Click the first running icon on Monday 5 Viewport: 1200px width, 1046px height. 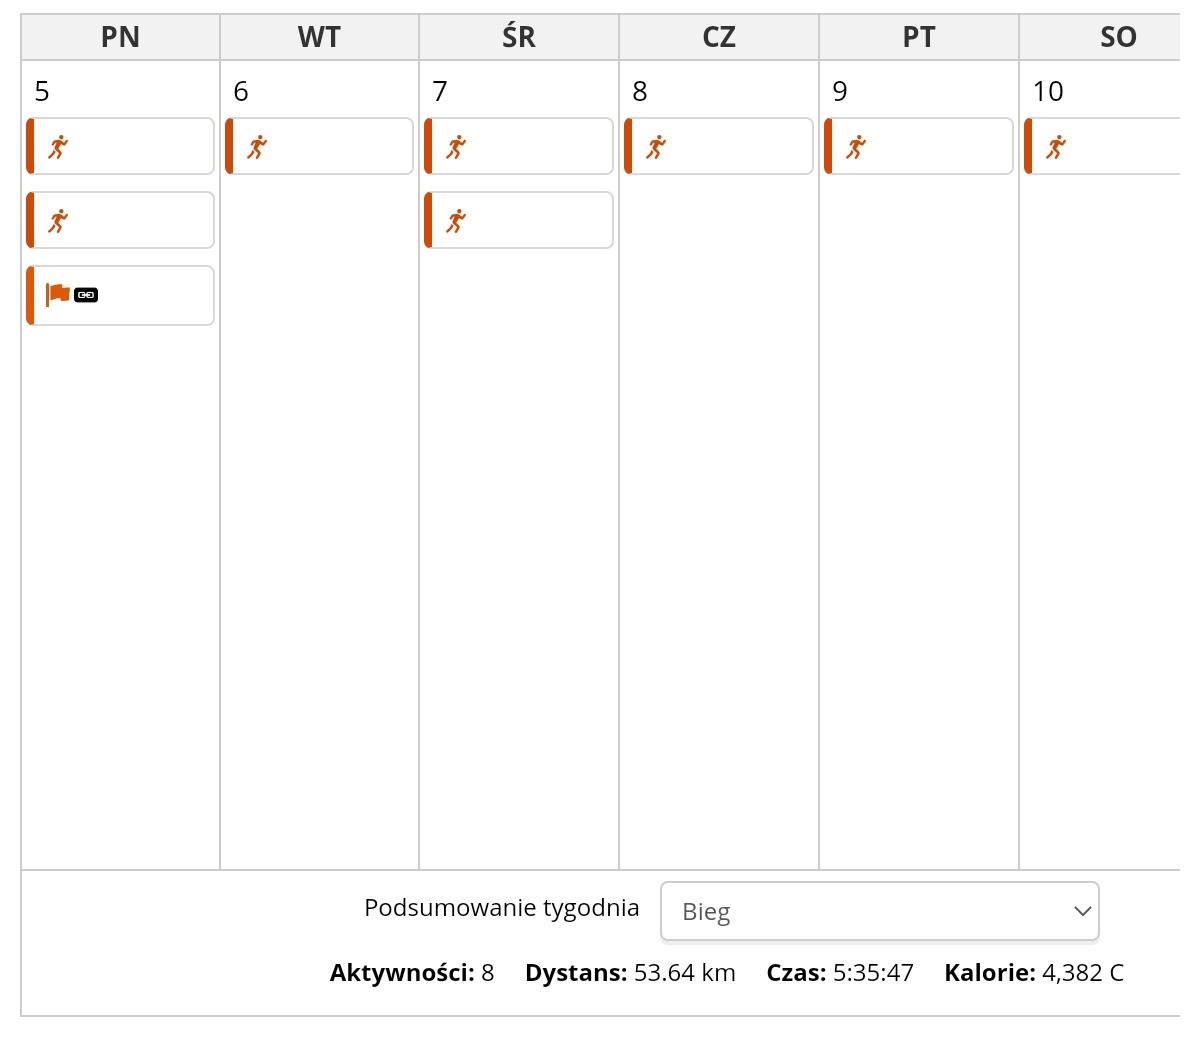click(x=58, y=147)
